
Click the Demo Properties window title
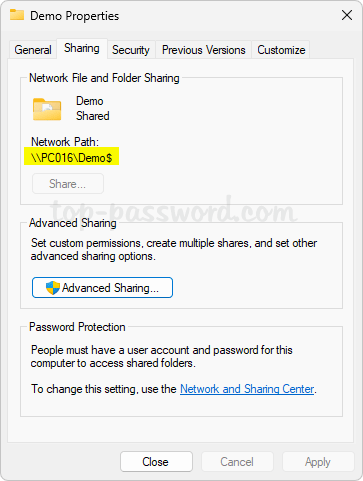pos(74,16)
